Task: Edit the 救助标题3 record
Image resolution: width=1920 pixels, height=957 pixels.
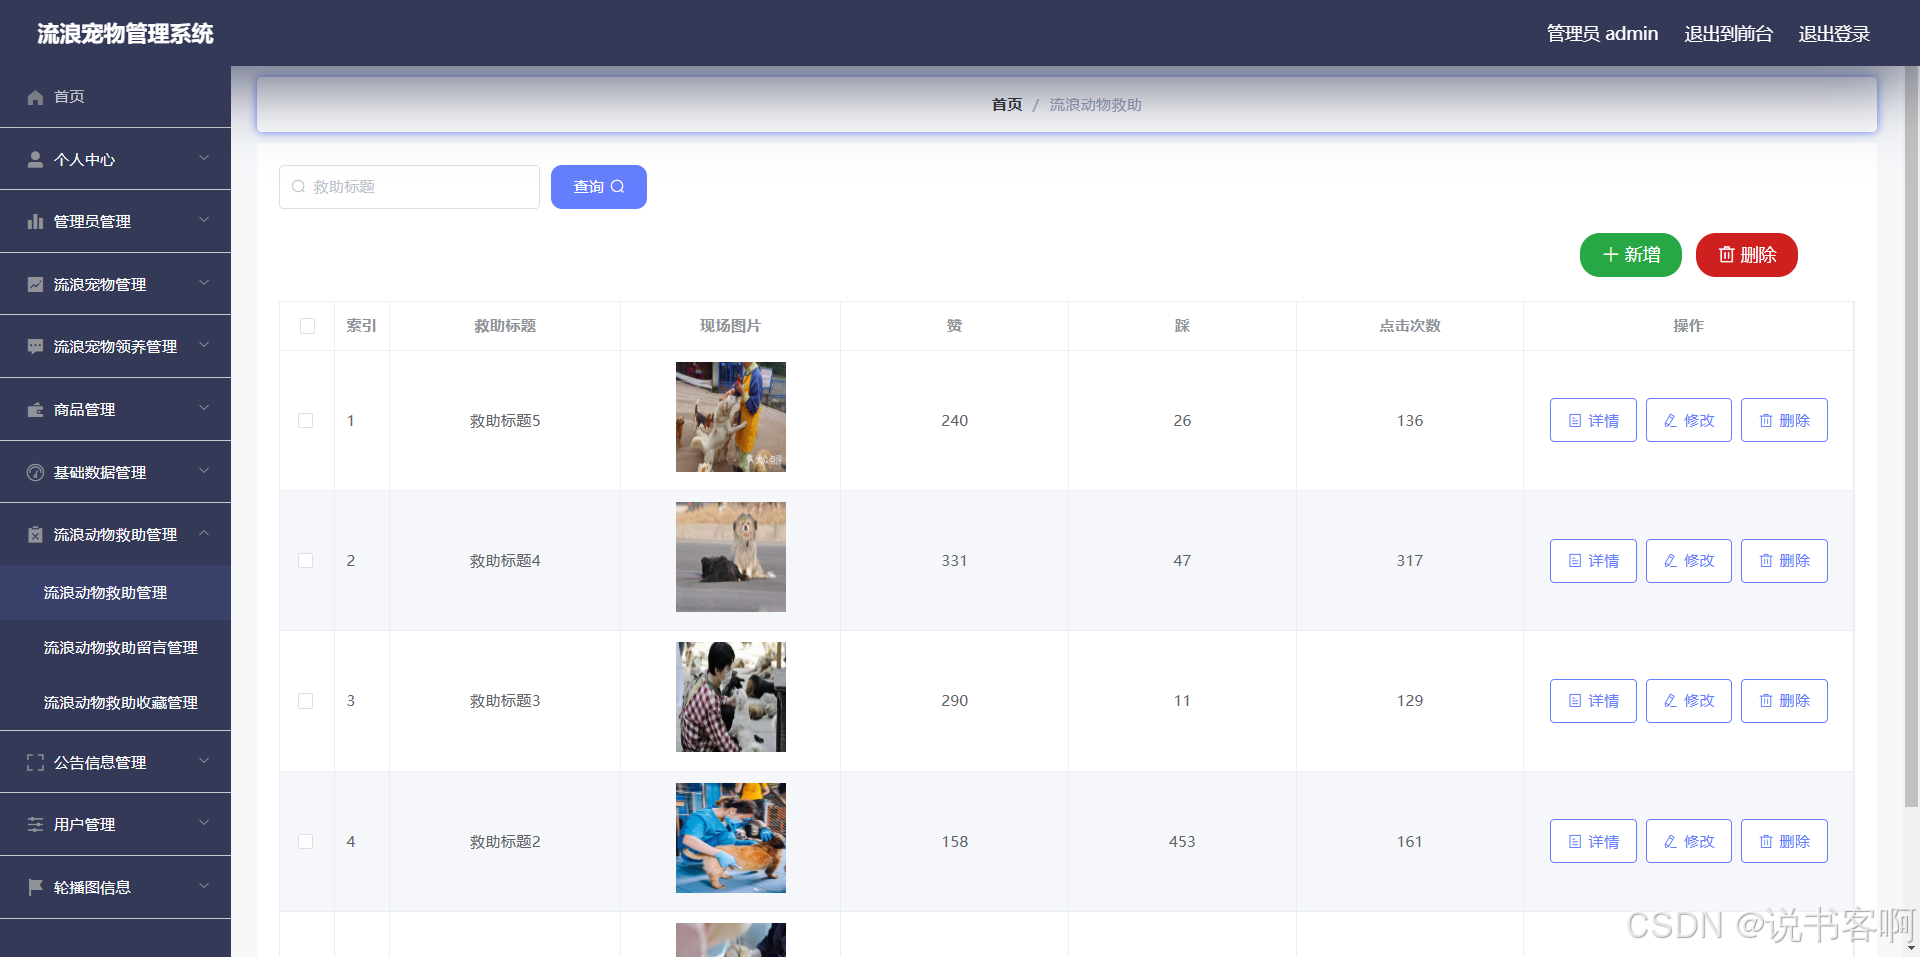Action: [x=1688, y=701]
